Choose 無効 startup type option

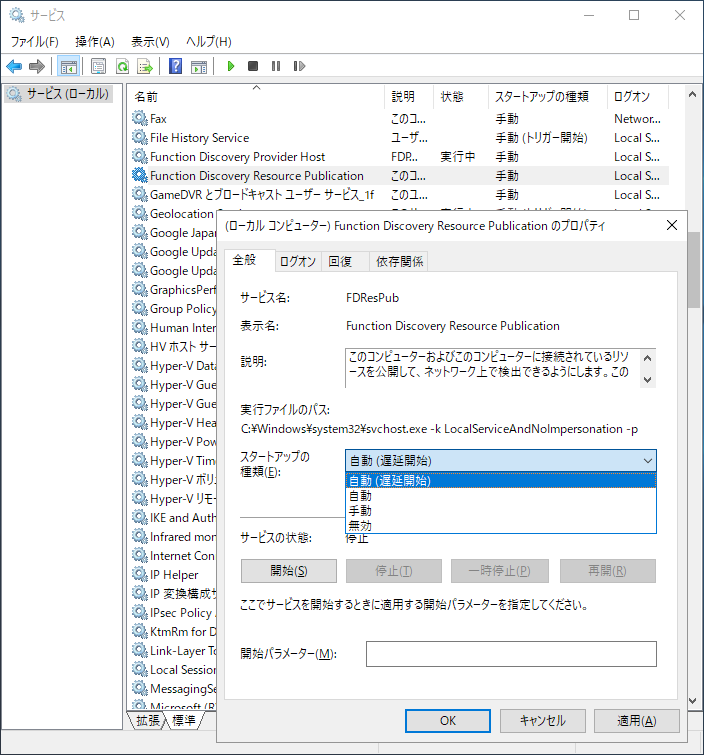pos(501,525)
